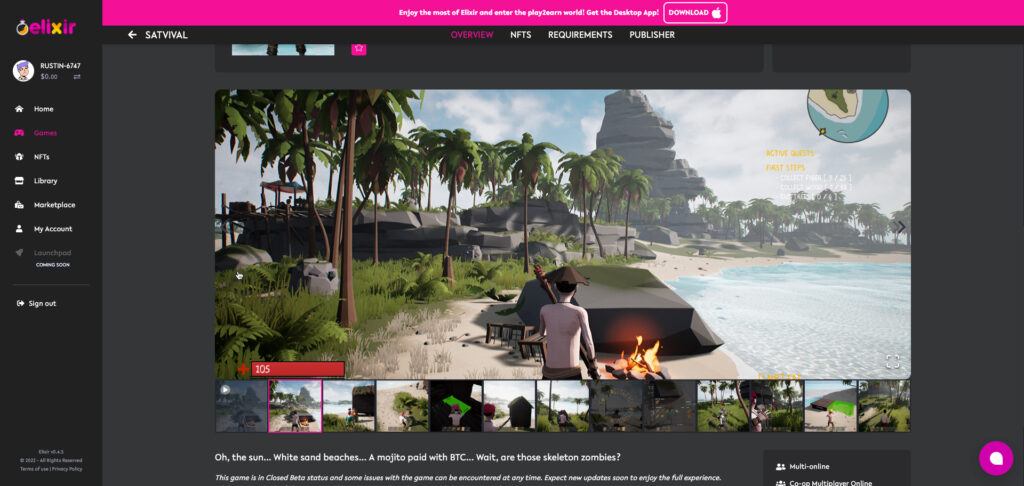Click the $0.00 balance text
This screenshot has width=1024, height=486.
pyautogui.click(x=49, y=77)
